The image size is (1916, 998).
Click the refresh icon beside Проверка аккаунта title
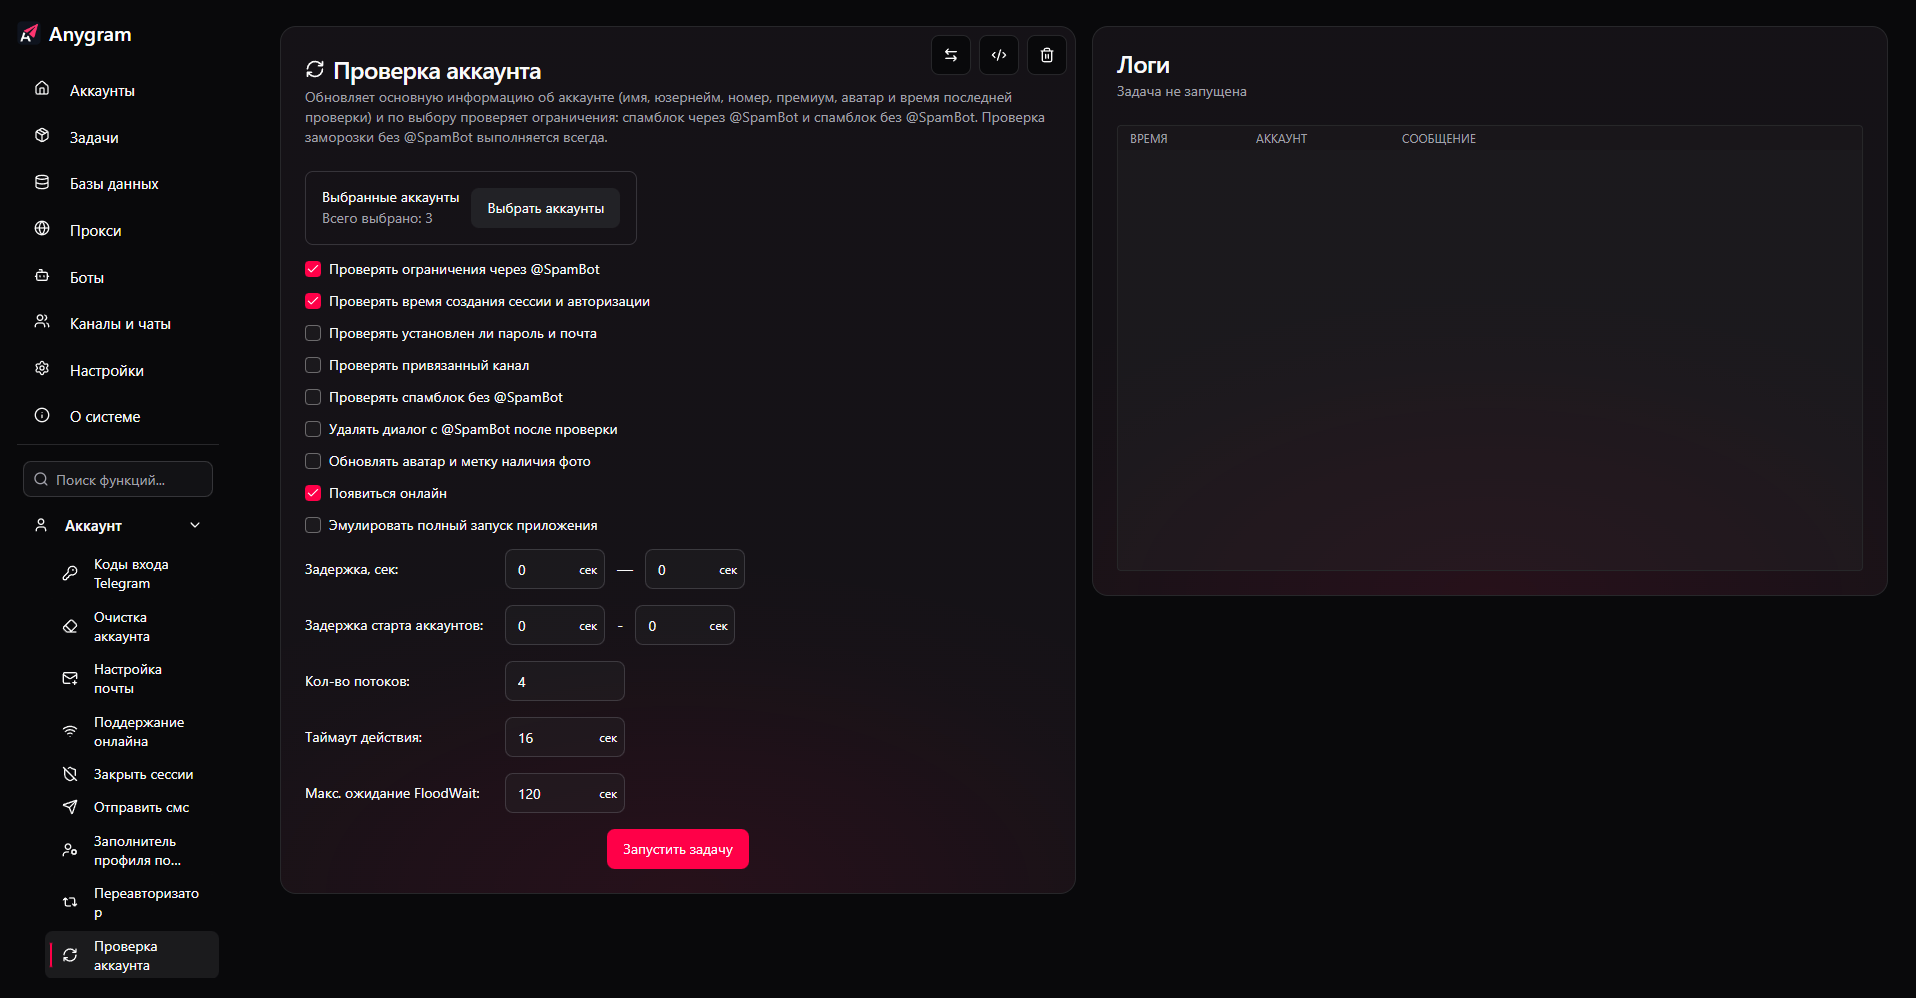(315, 69)
